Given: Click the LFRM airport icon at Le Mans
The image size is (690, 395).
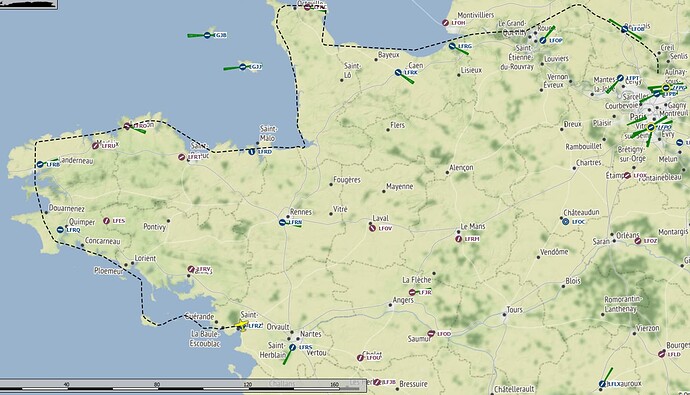Looking at the screenshot, I should pos(459,239).
